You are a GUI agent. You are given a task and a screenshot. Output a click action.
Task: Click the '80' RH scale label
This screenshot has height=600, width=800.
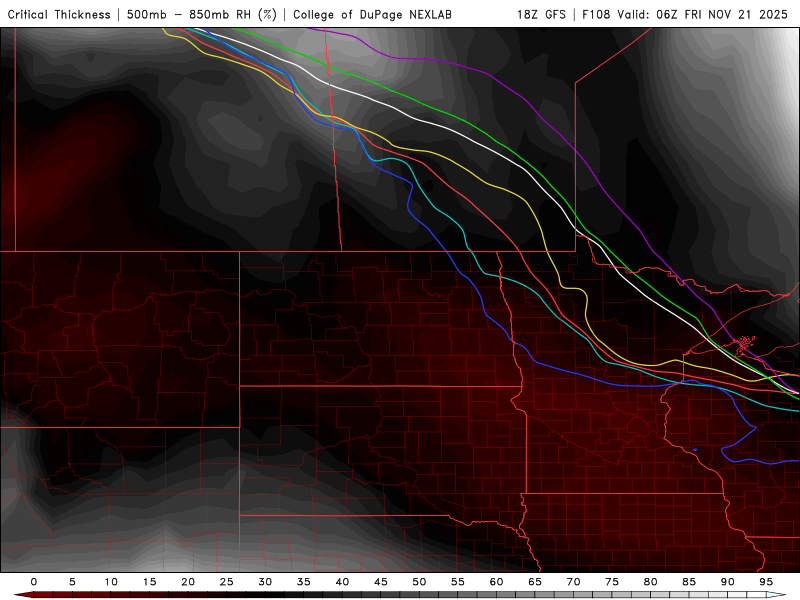[651, 582]
